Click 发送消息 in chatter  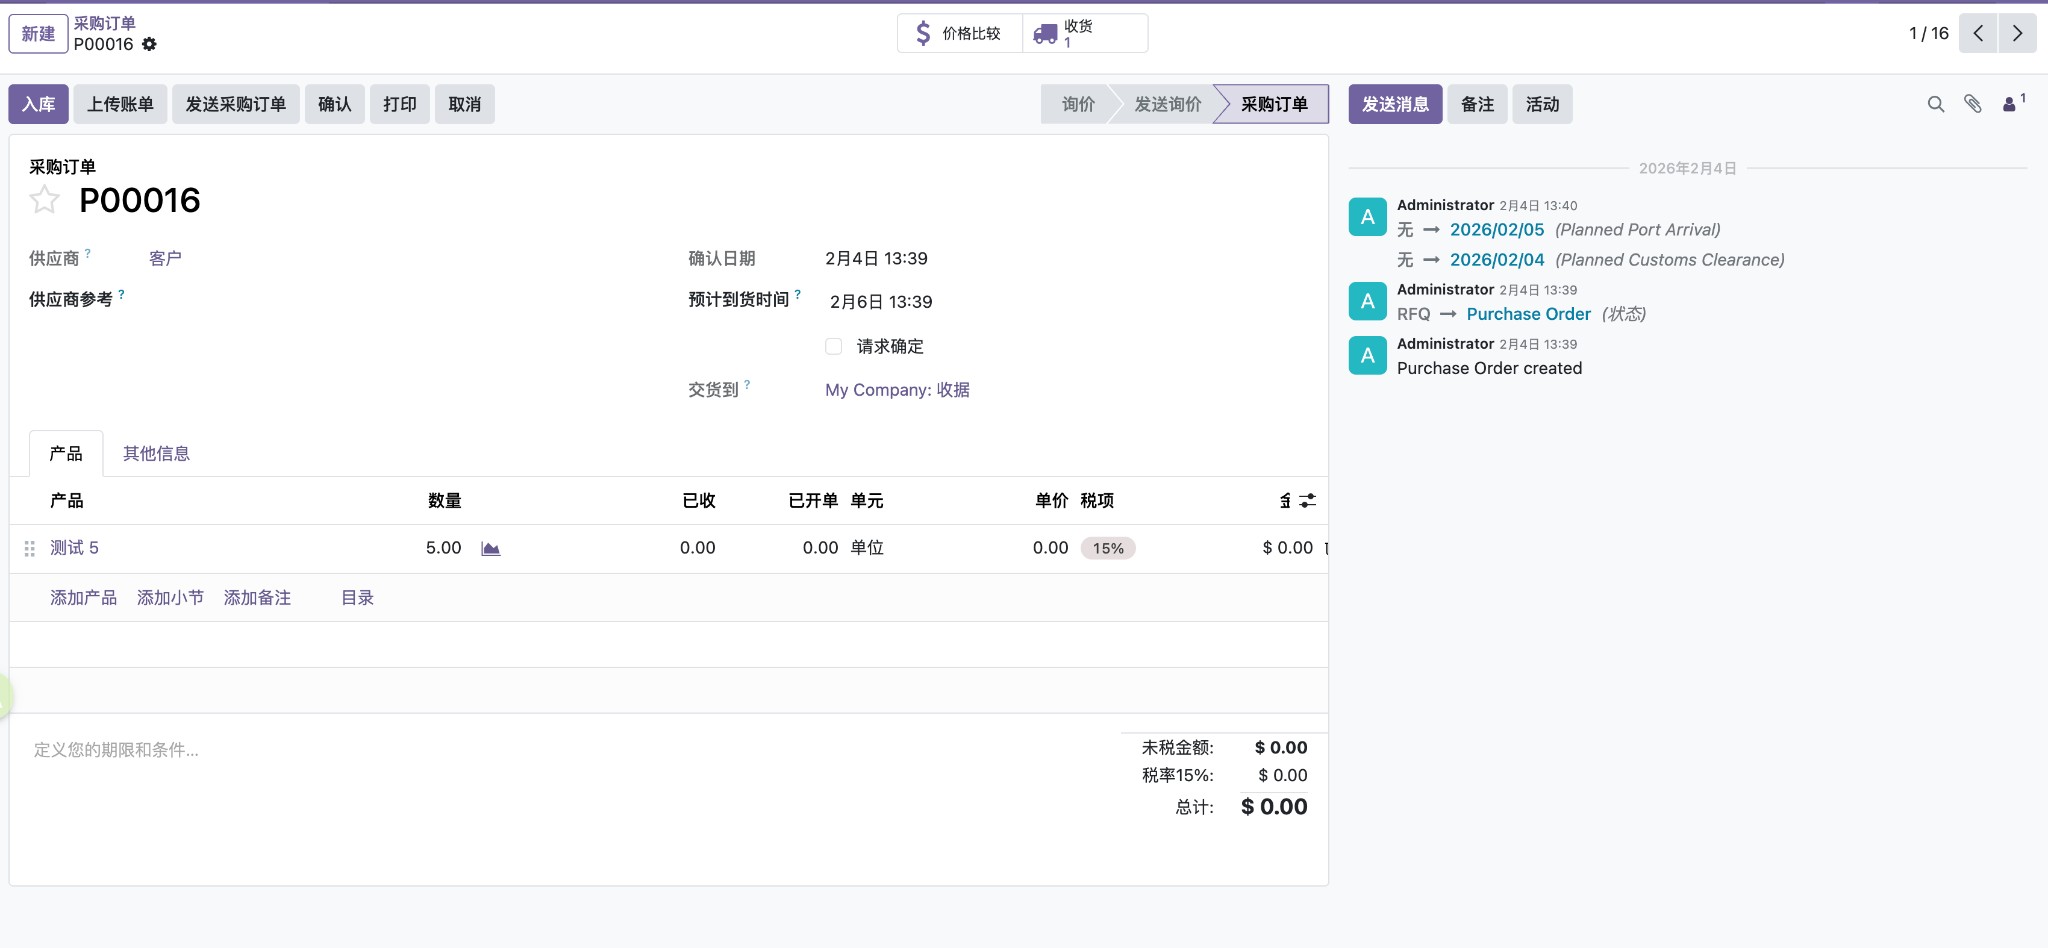point(1395,104)
